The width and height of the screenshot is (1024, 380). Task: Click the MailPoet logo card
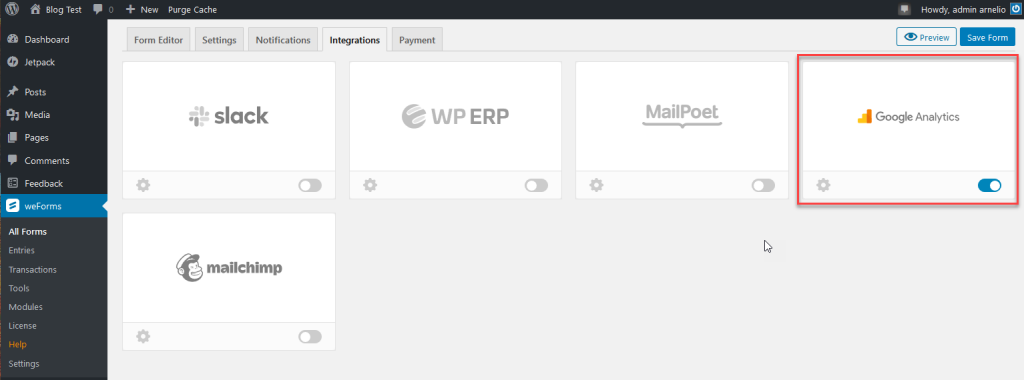[x=682, y=116]
